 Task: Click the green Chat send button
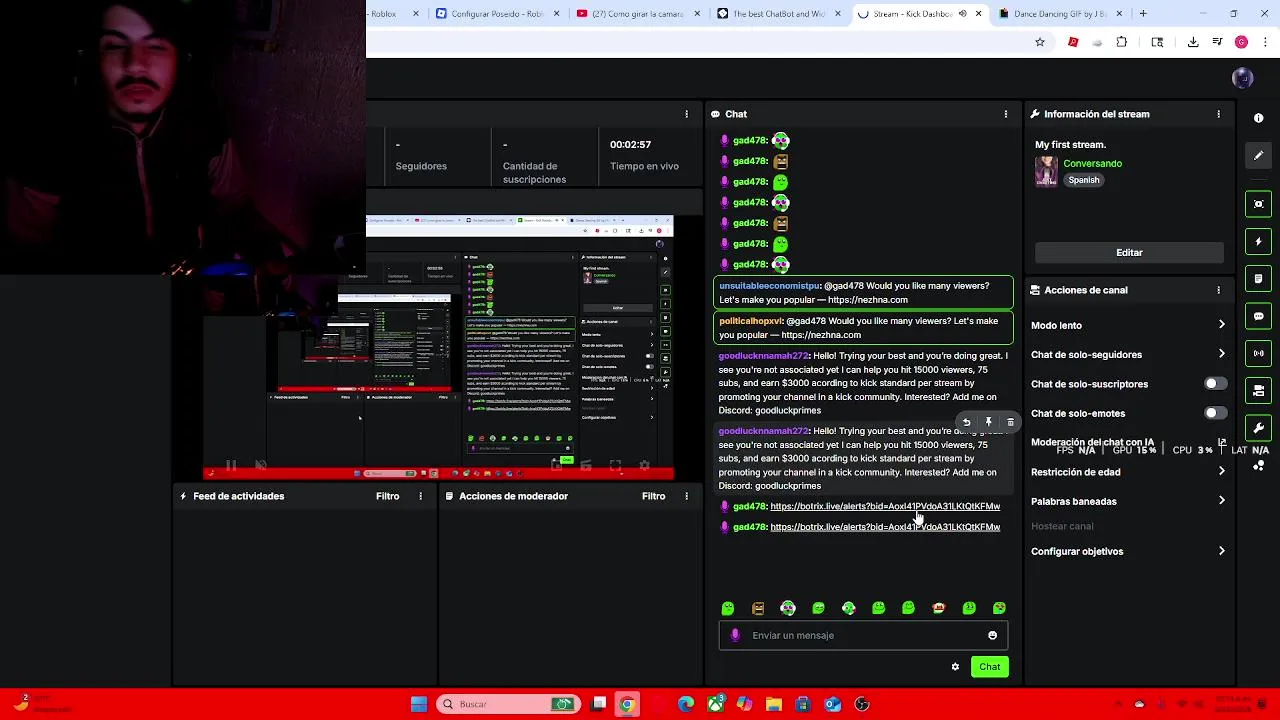[989, 667]
